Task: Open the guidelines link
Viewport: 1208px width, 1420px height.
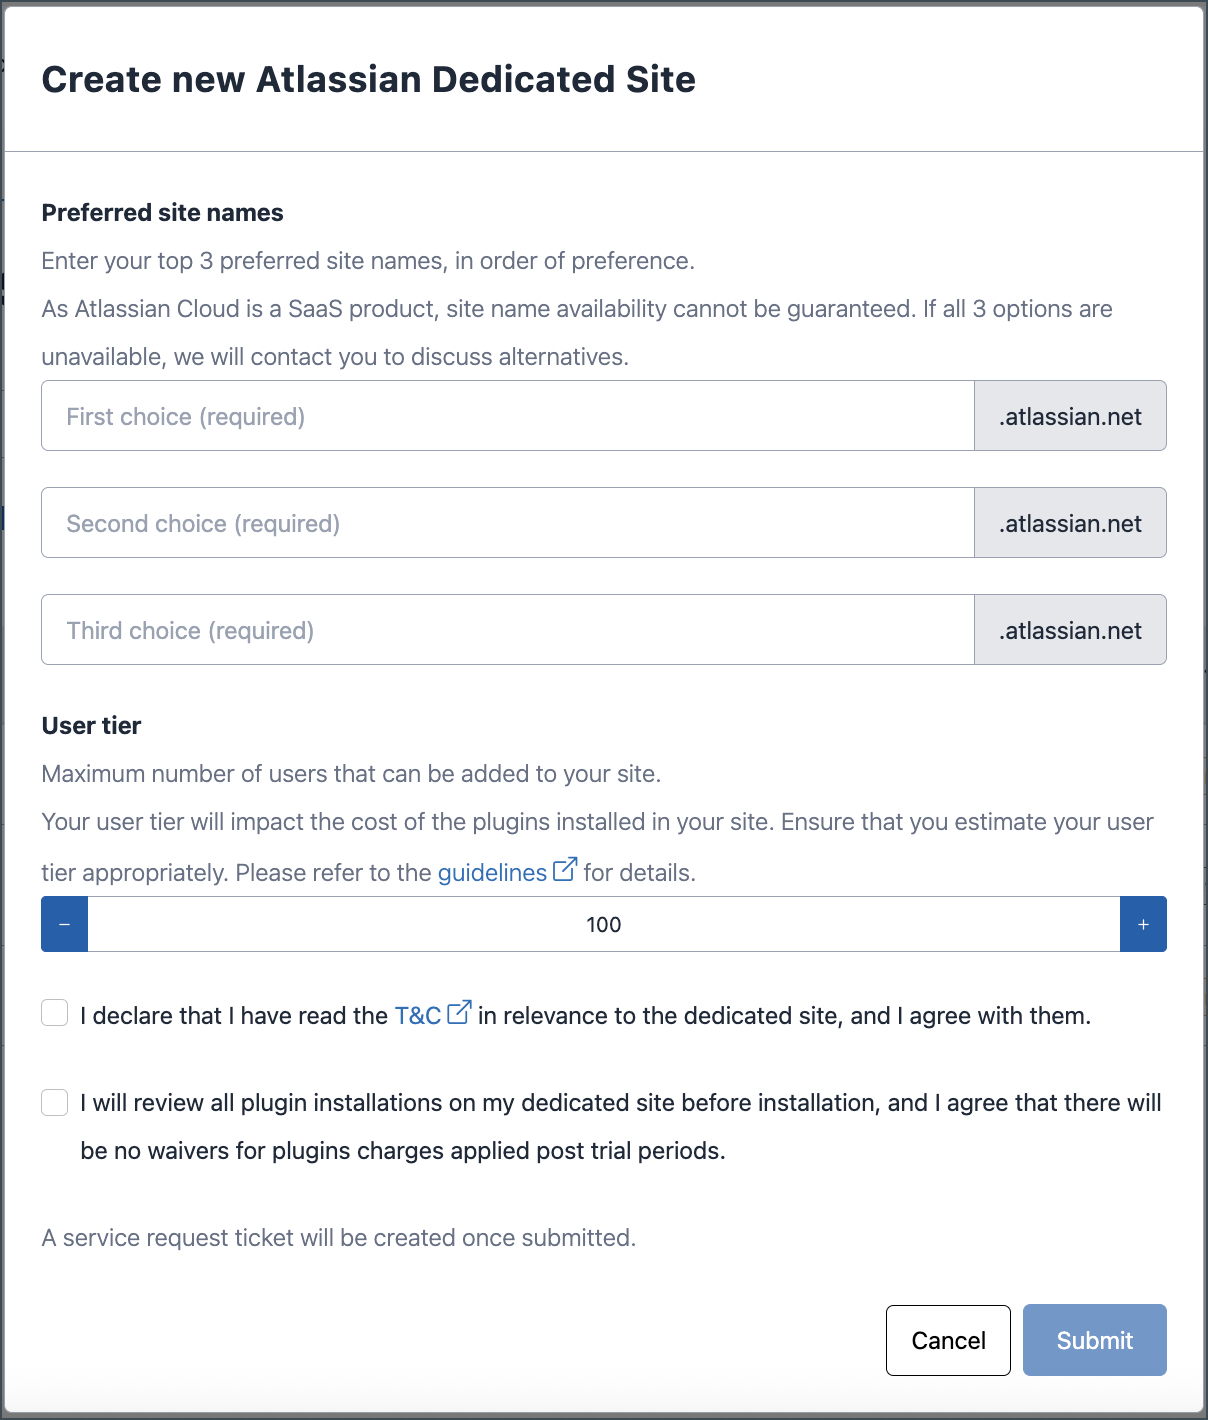Action: [x=492, y=873]
